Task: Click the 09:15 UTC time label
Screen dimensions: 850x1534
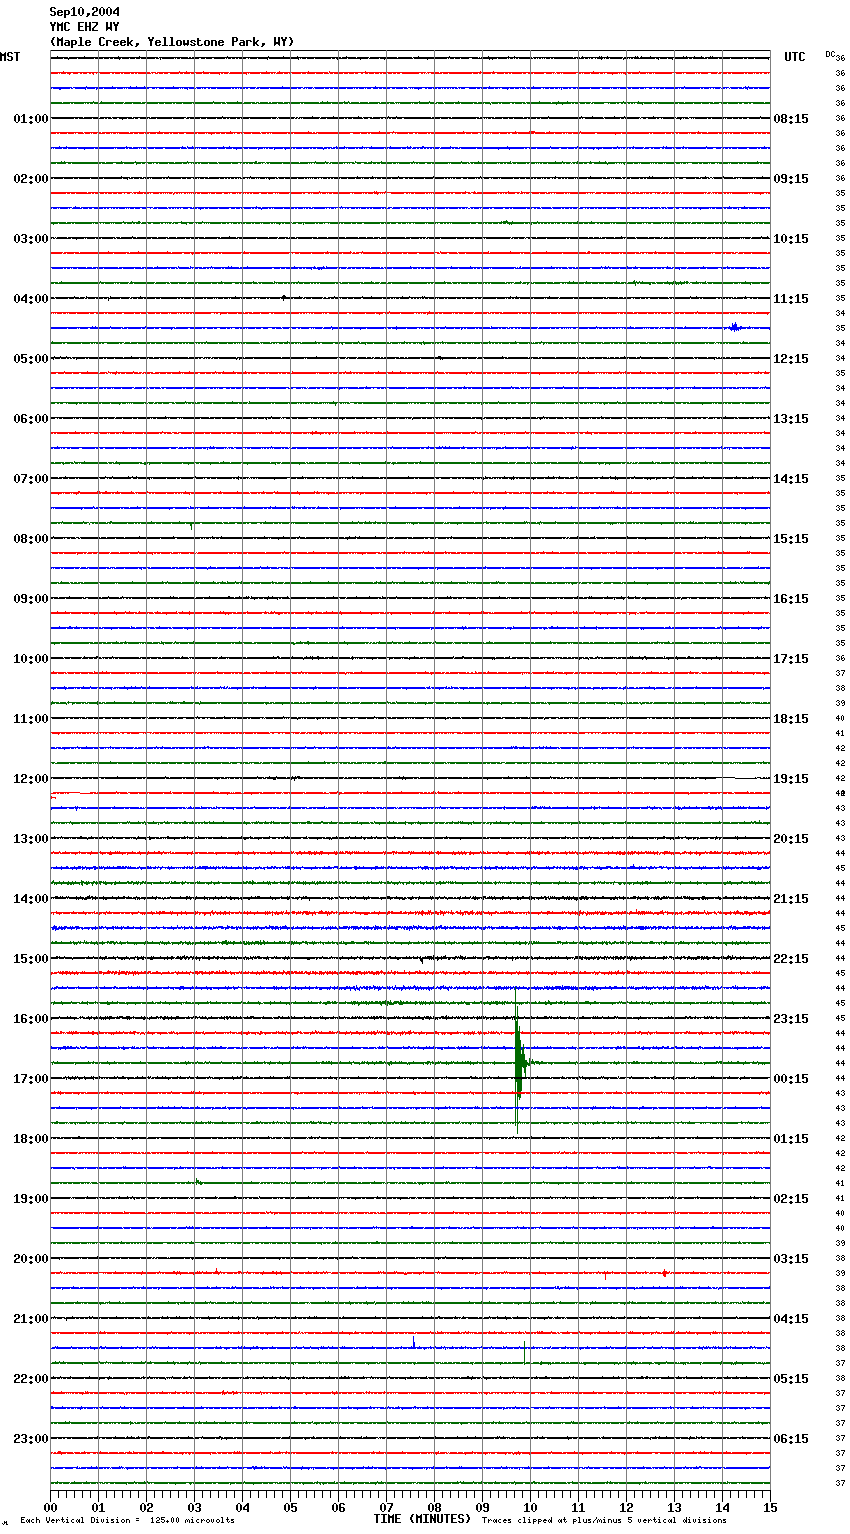Action: [791, 179]
